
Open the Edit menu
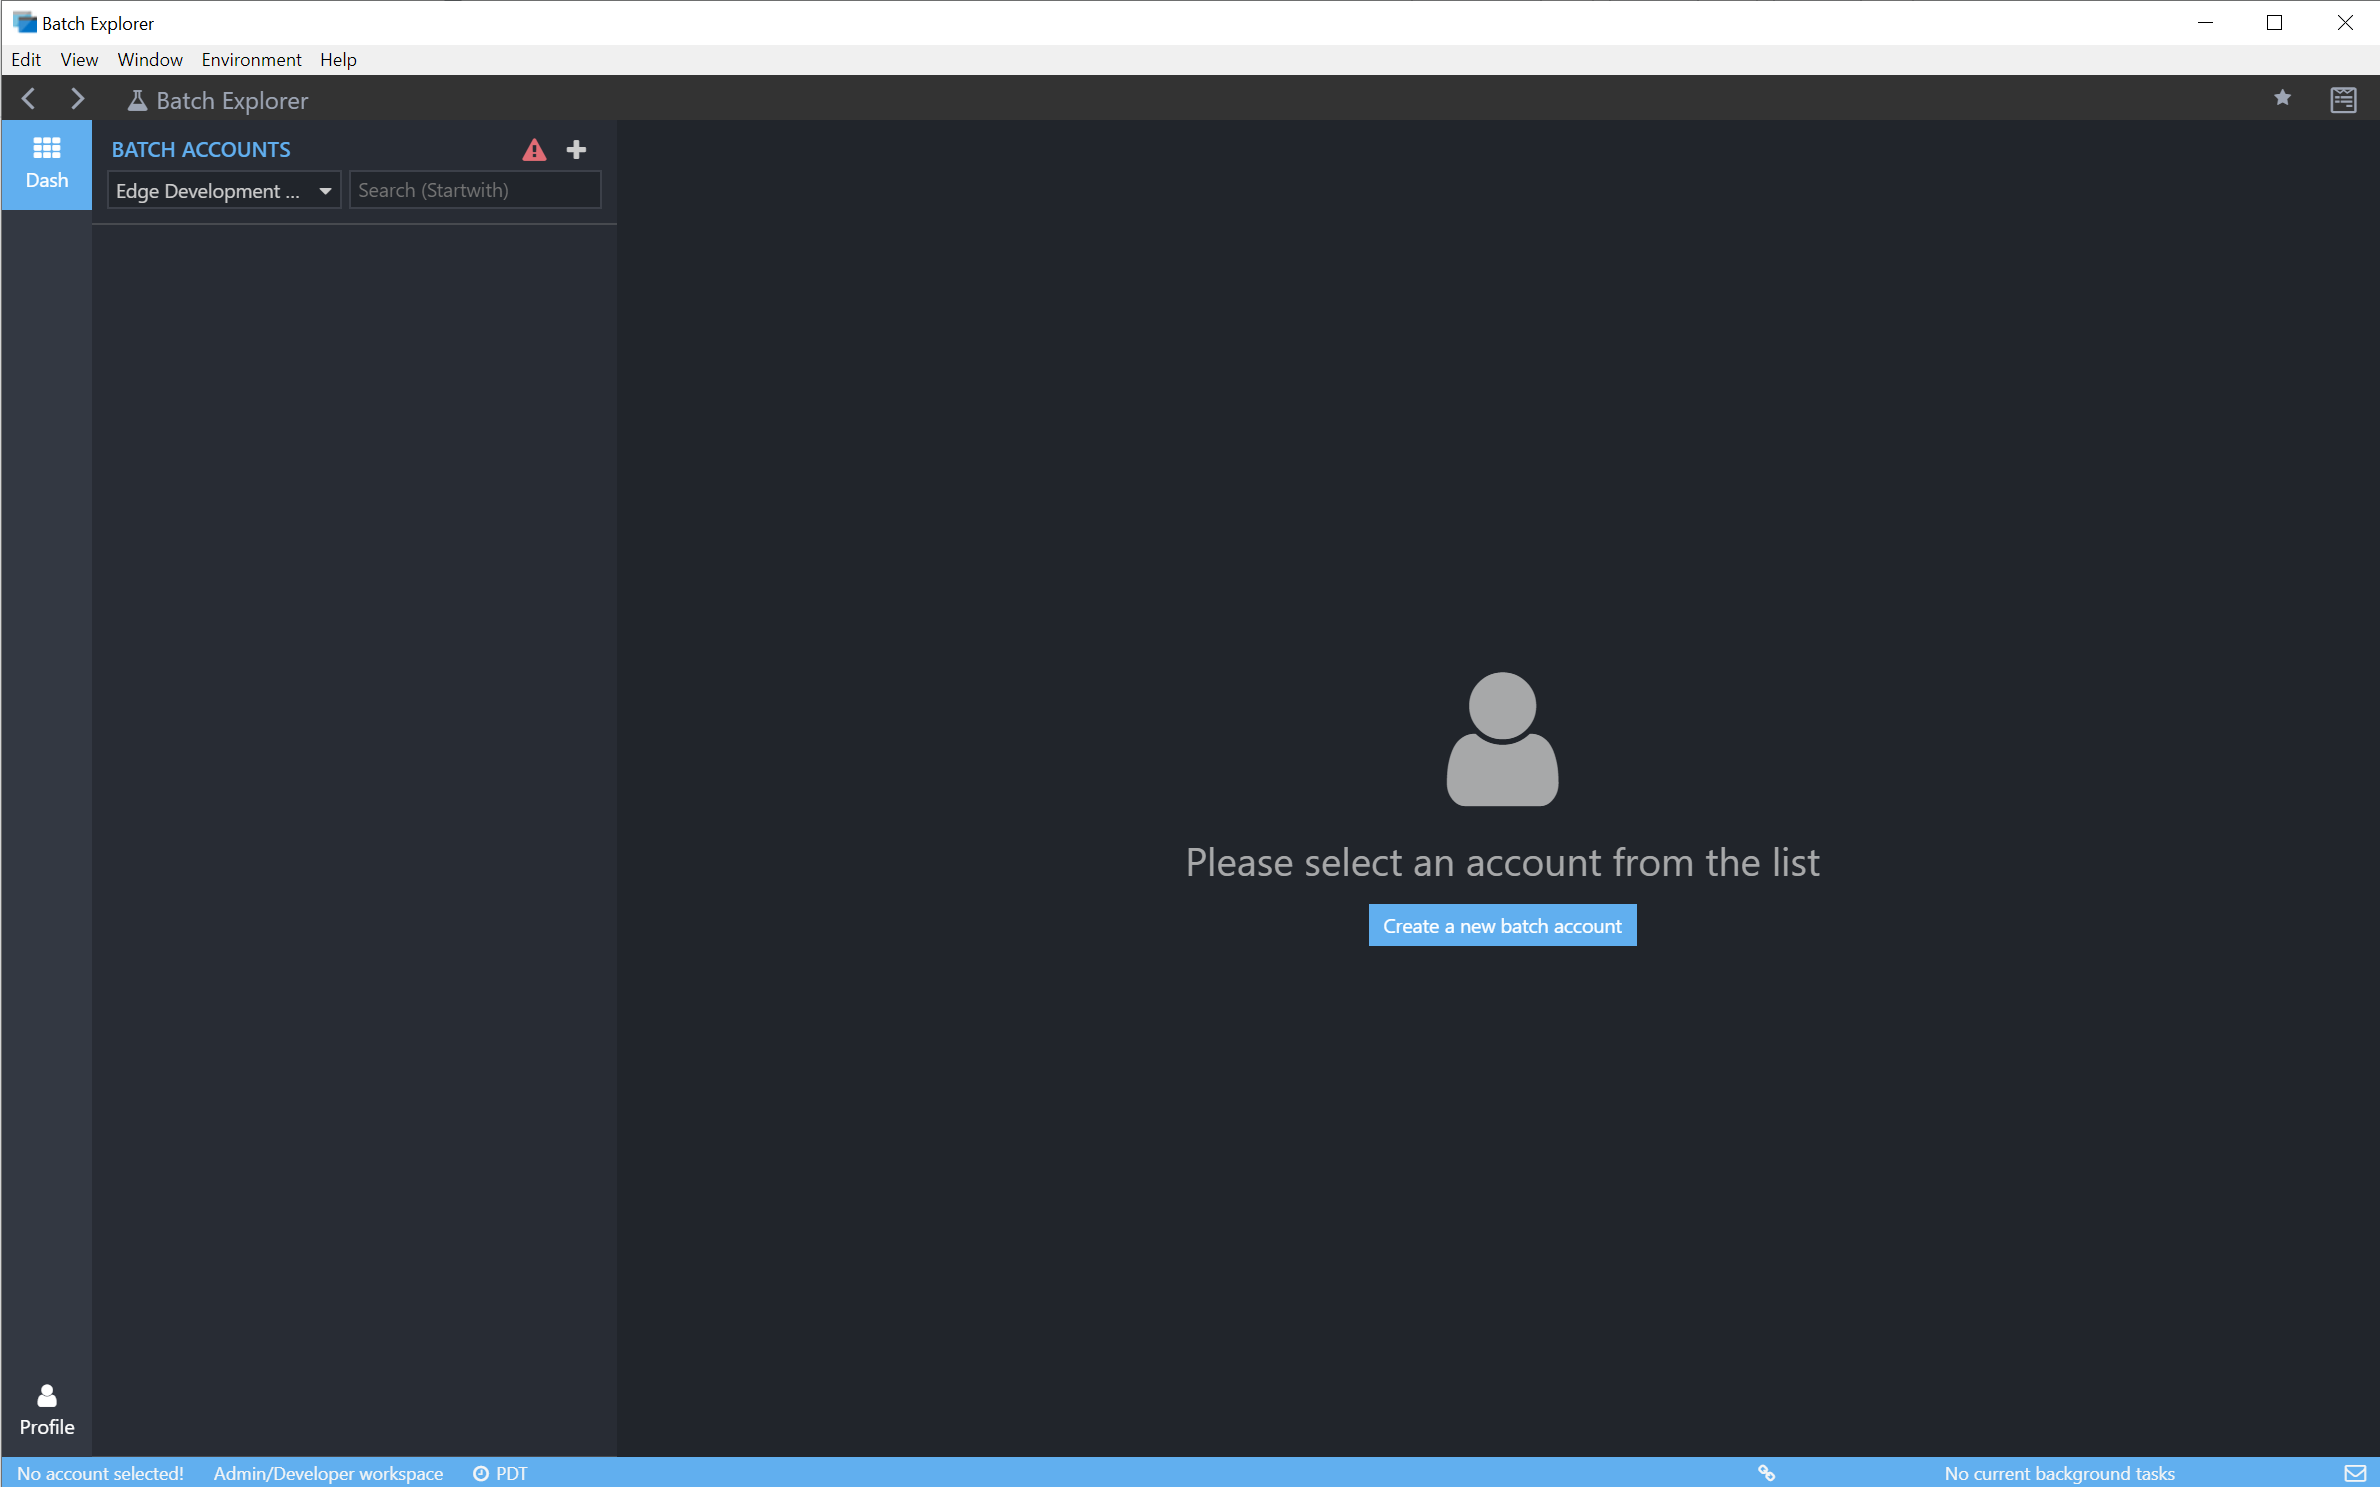(x=25, y=60)
